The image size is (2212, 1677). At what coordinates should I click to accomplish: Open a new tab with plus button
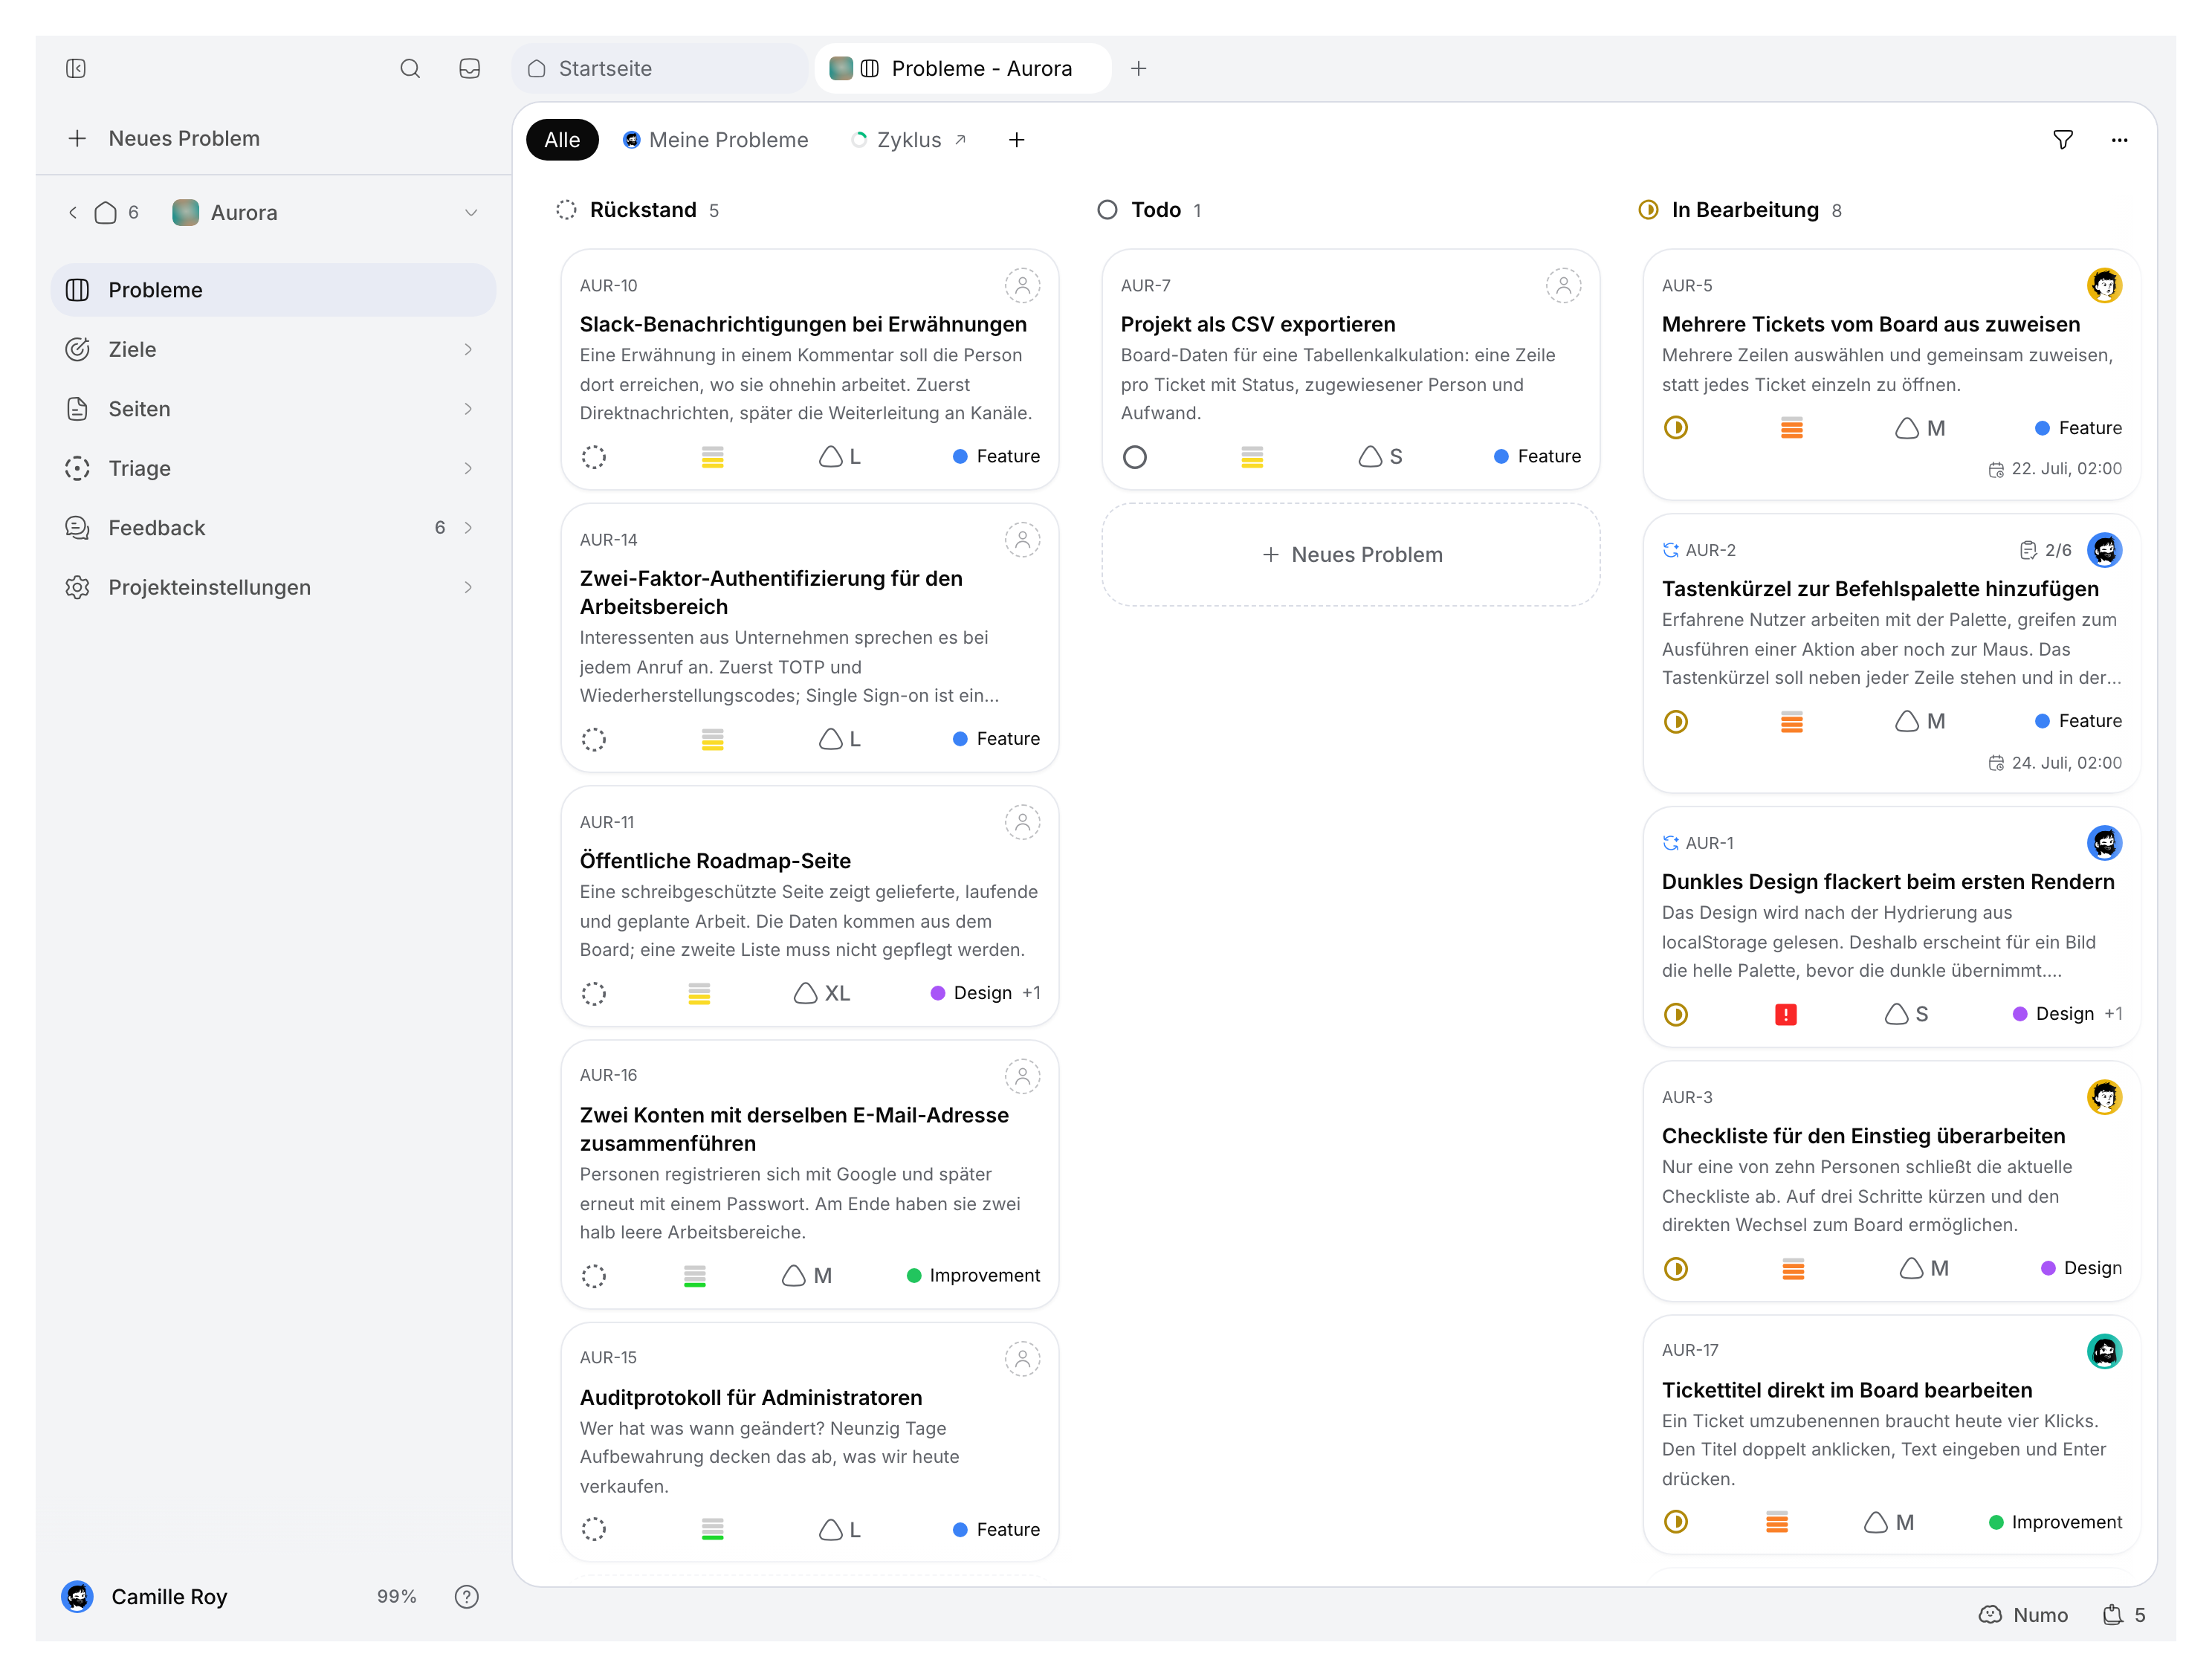click(x=1138, y=68)
